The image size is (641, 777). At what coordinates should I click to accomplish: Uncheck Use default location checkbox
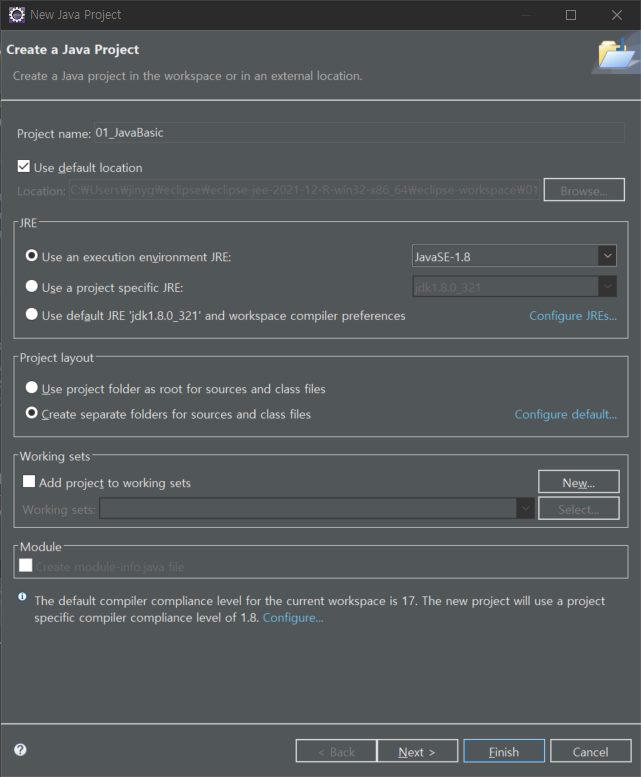coord(24,166)
